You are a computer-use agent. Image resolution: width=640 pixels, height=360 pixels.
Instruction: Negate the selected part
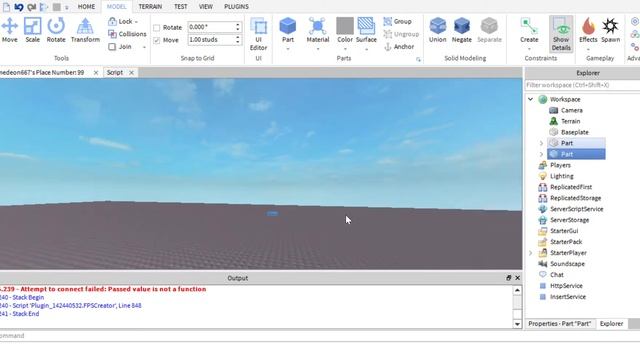pyautogui.click(x=462, y=30)
